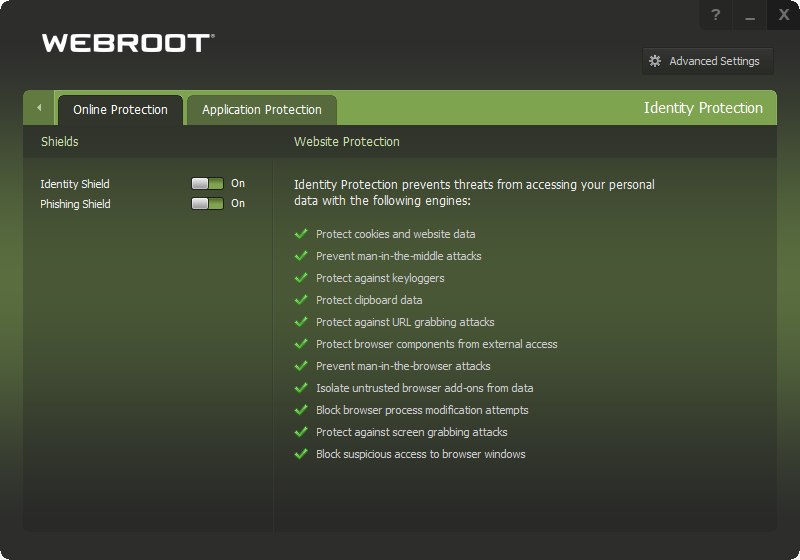Switch to the Online Protection tab
The image size is (800, 560).
pos(120,110)
